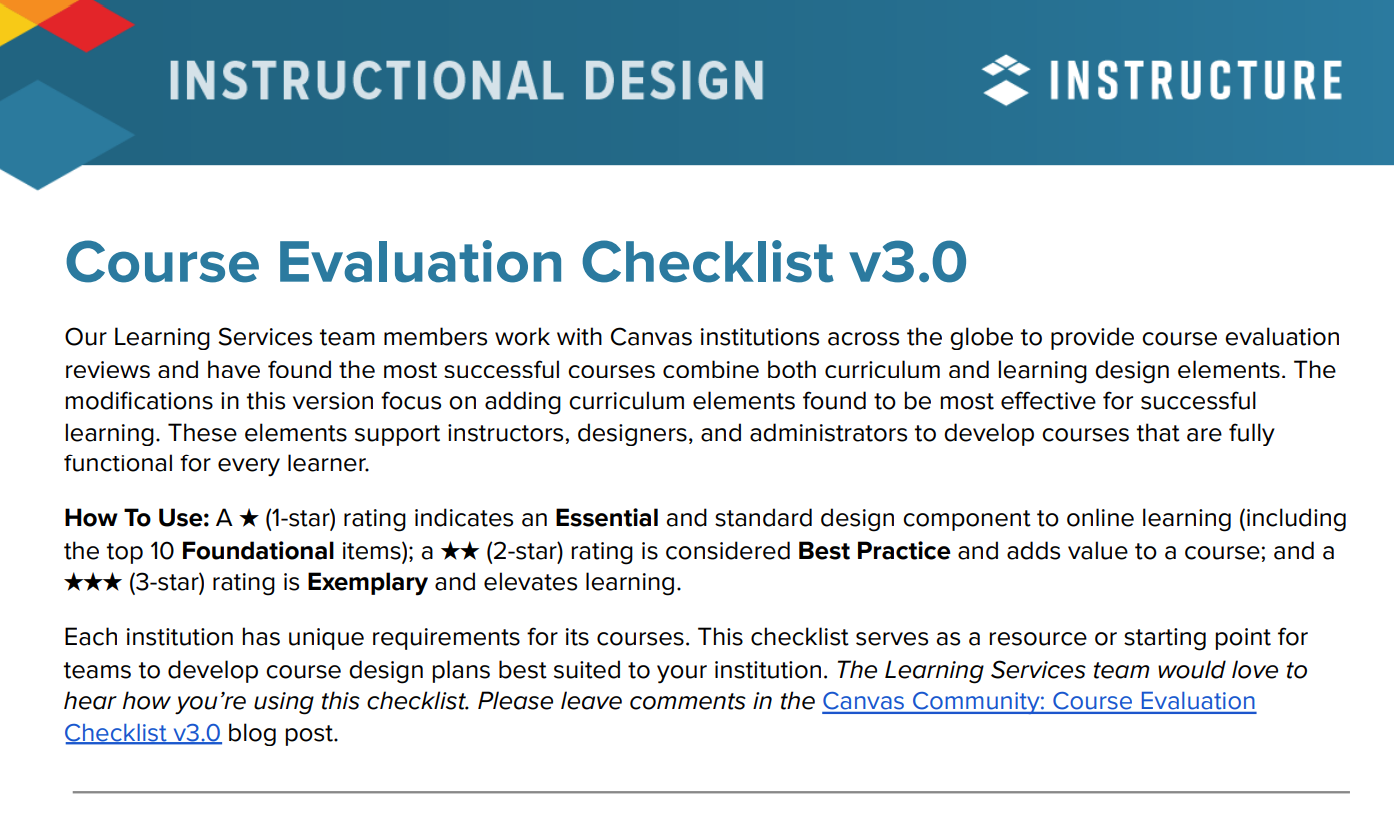Click the two-star rating symbol
This screenshot has width=1394, height=824.
[461, 551]
